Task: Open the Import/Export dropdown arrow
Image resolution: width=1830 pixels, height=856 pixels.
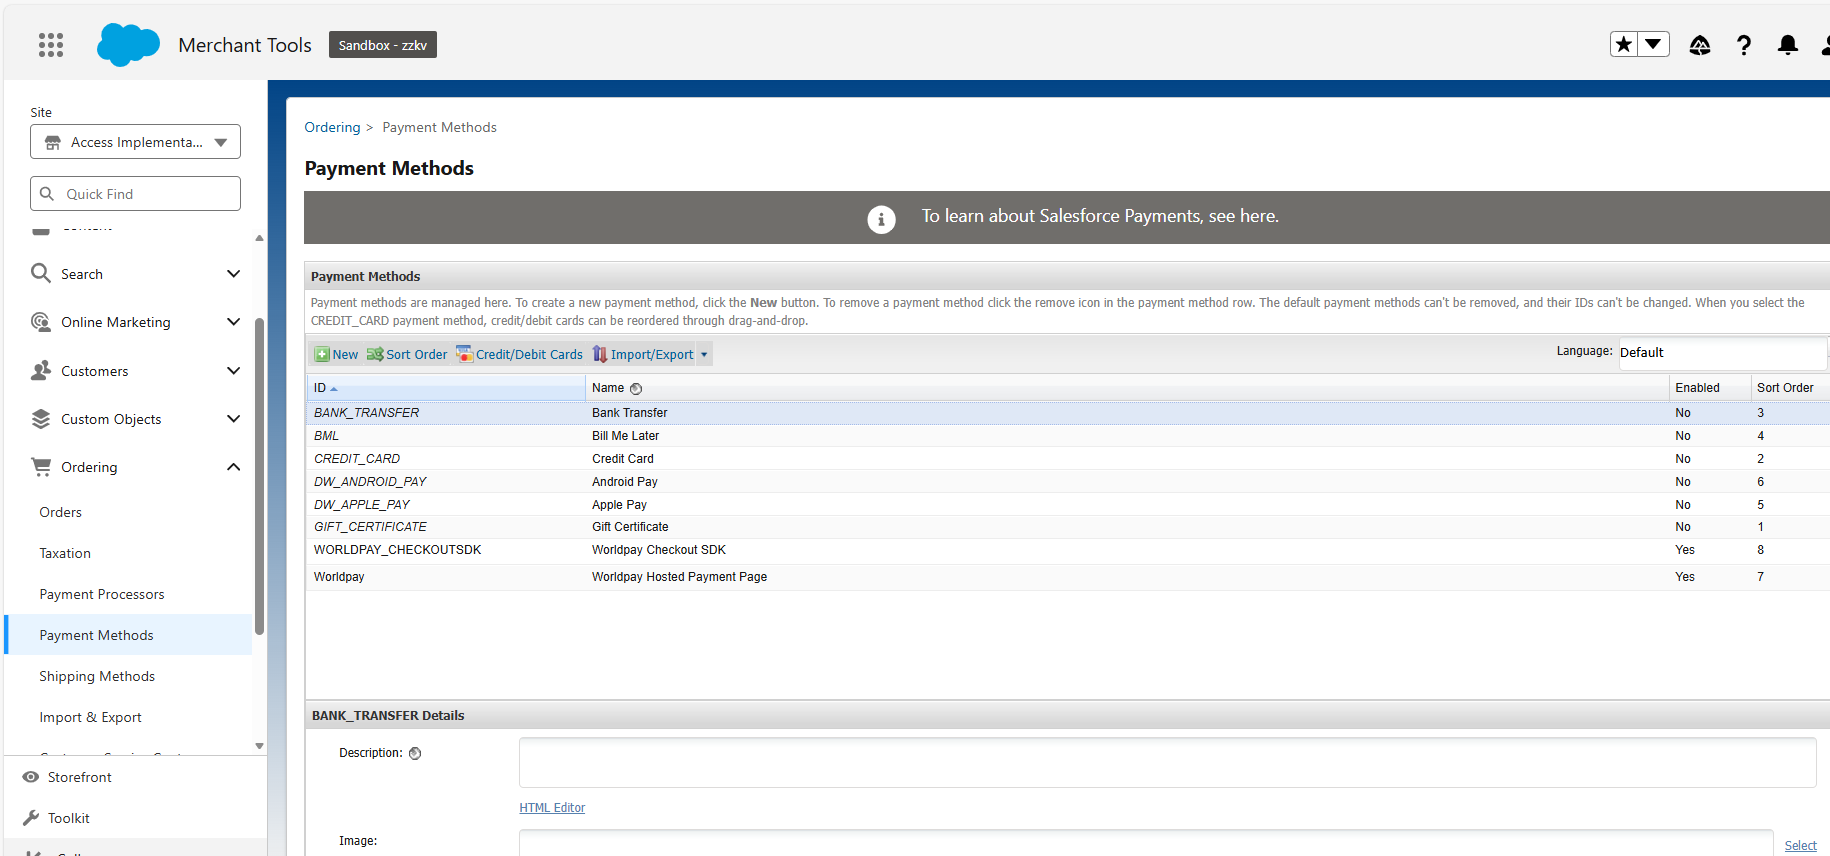Action: [704, 355]
